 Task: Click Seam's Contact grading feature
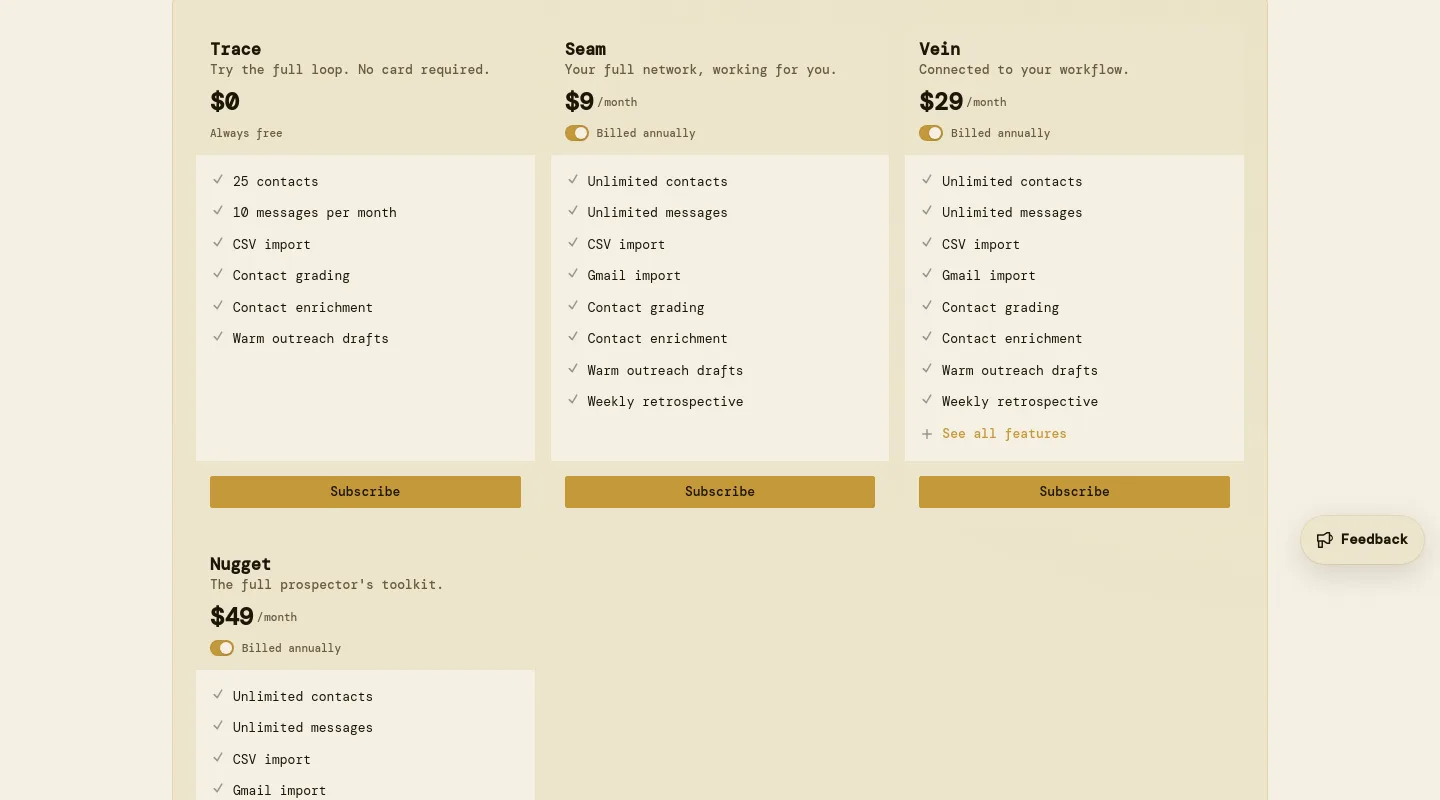click(646, 307)
